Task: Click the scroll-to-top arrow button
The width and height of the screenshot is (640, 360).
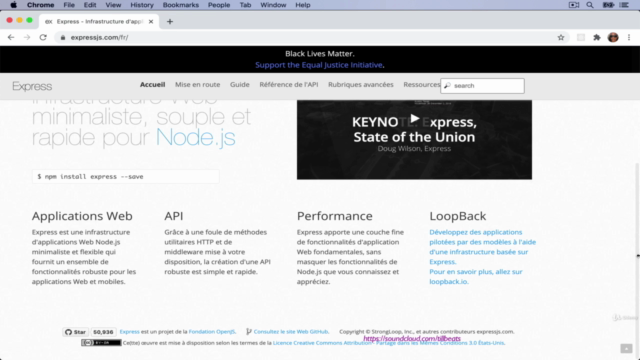Action: point(626,348)
